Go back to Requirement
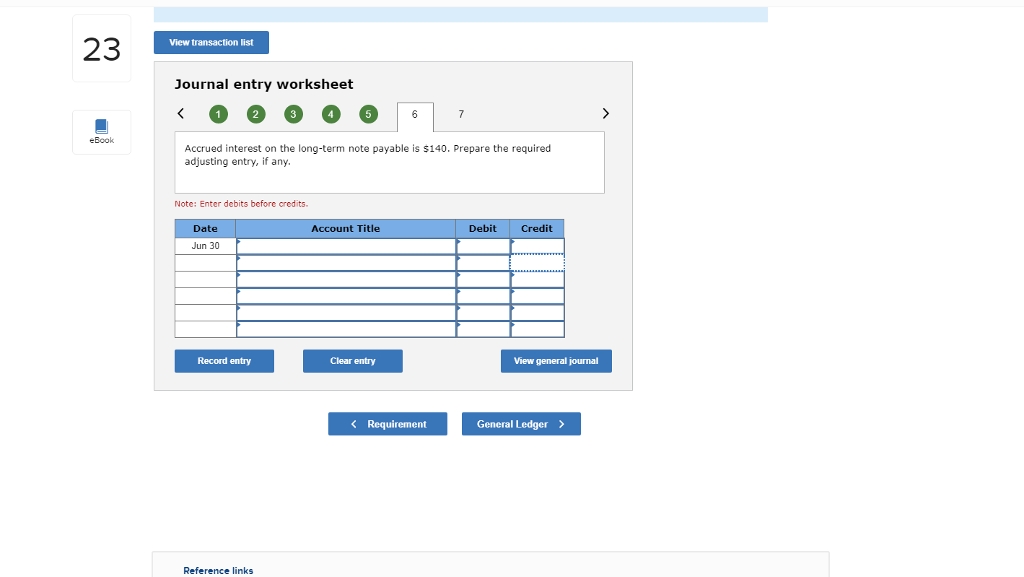Viewport: 1024px width, 577px height. click(387, 424)
